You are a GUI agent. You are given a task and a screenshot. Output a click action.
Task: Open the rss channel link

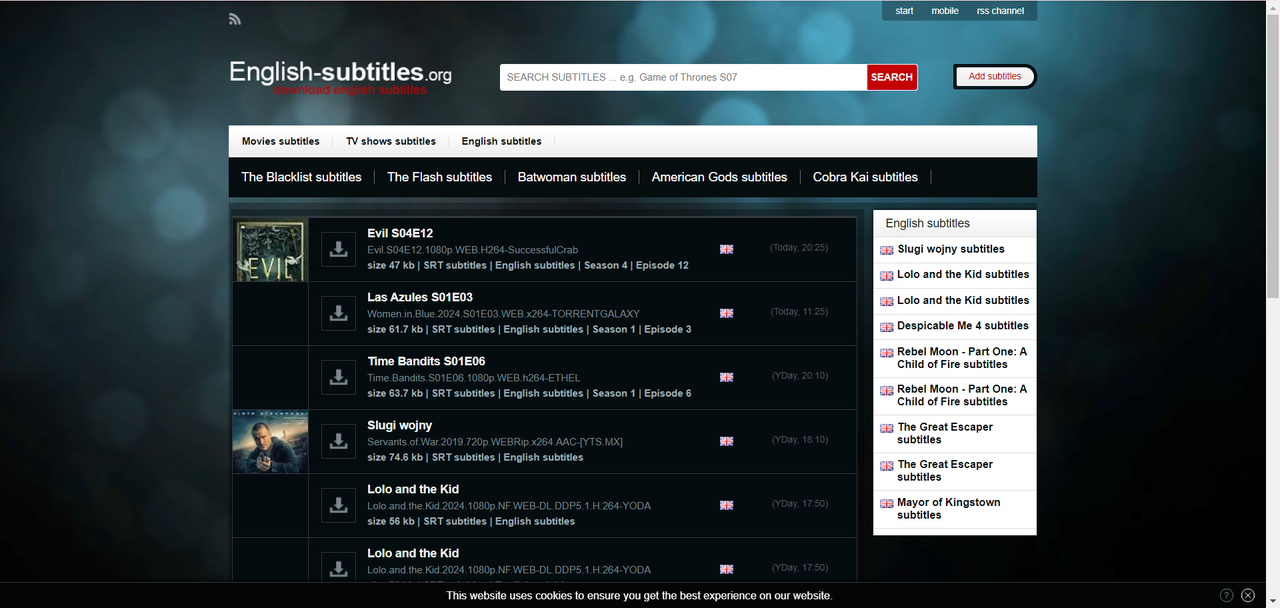point(1000,11)
